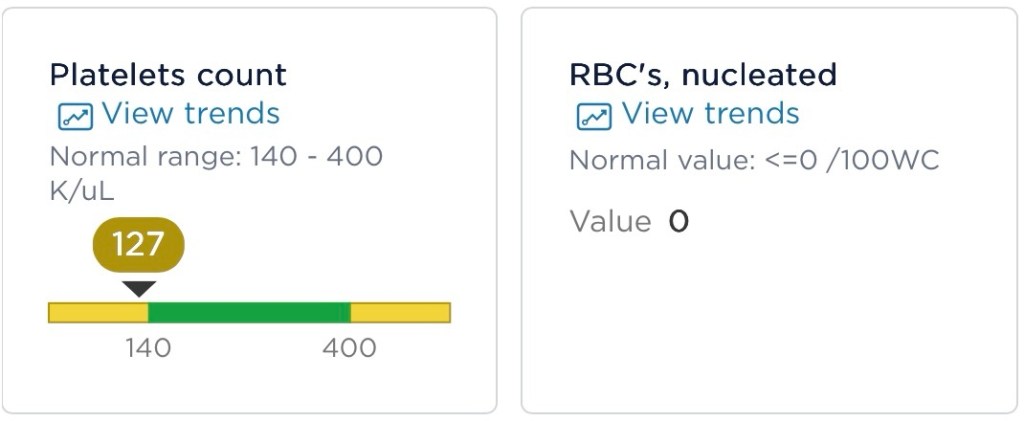Viewport: 1024px width, 421px height.
Task: Click the Normal range 140 - 400 text
Action: pos(216,157)
